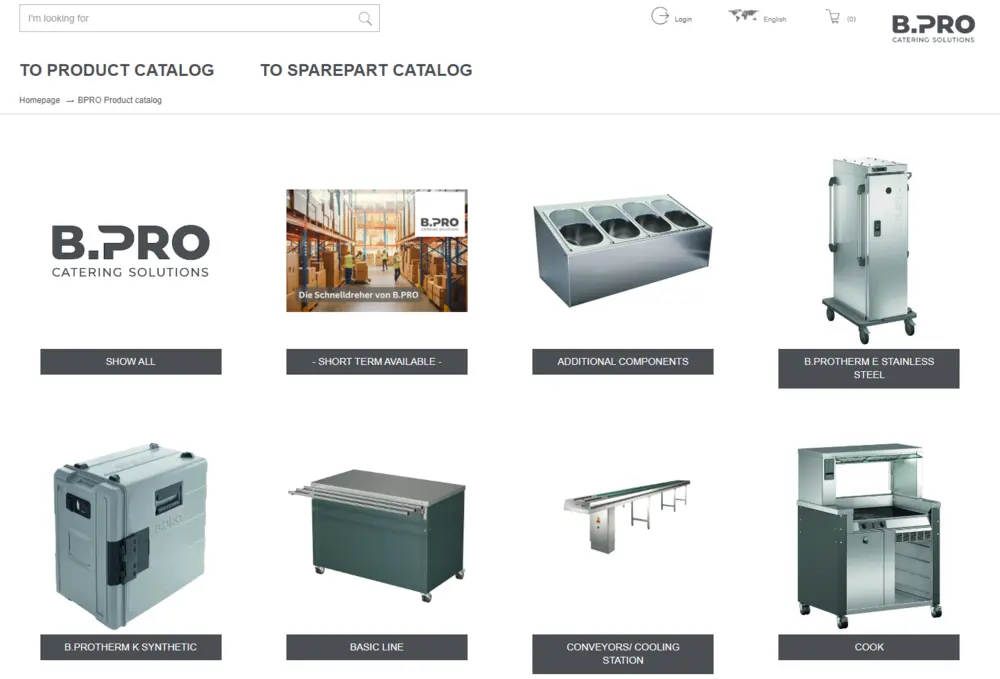Open the shopping cart icon
This screenshot has width=1000, height=679.
pos(833,16)
